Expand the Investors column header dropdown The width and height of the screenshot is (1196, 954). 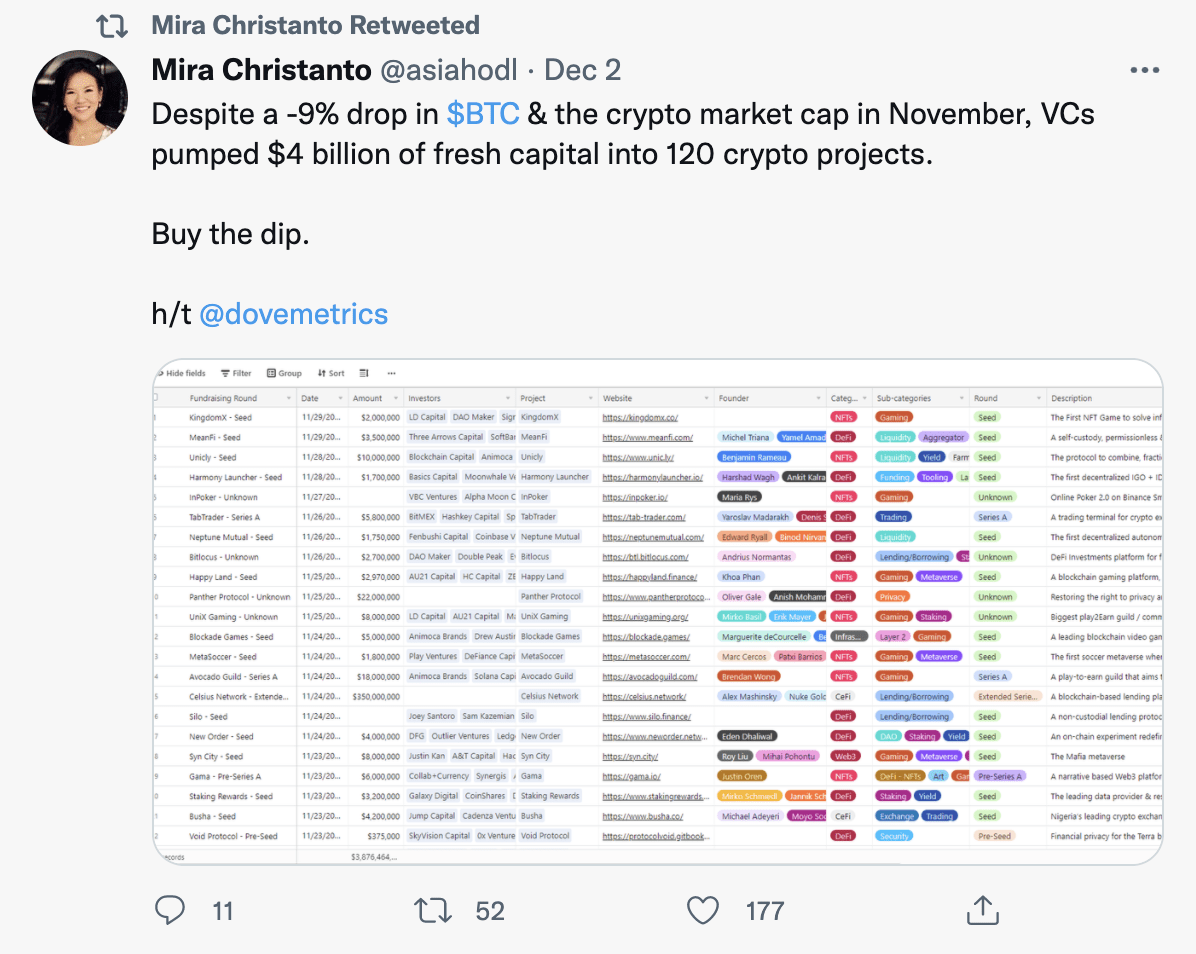pos(508,398)
